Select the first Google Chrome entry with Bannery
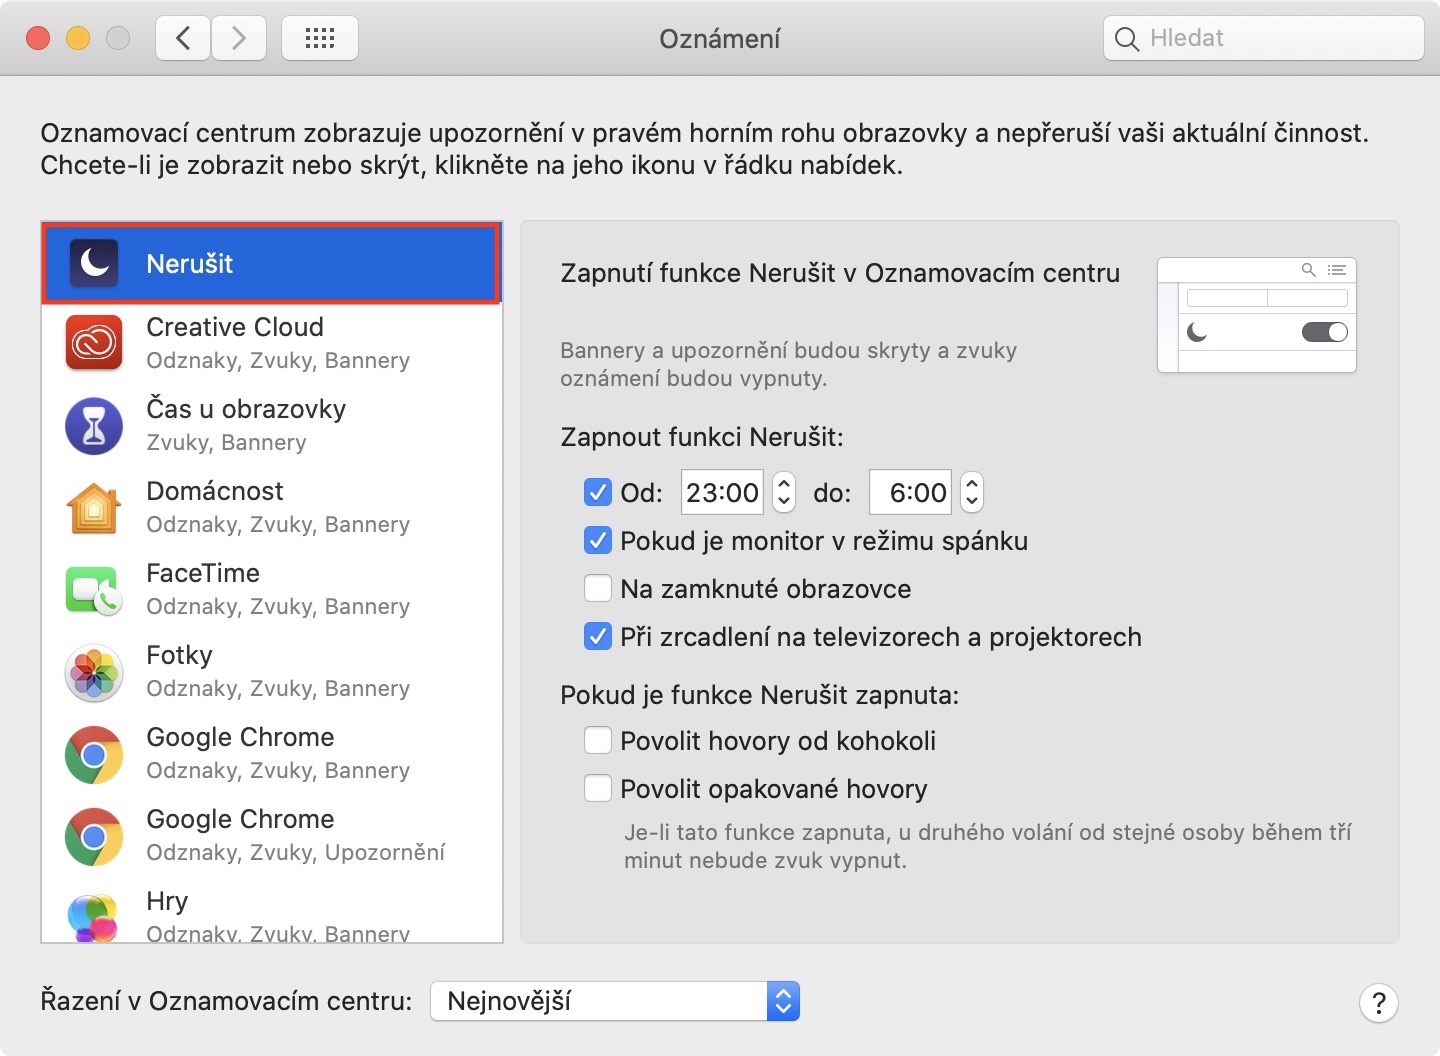 (x=270, y=753)
